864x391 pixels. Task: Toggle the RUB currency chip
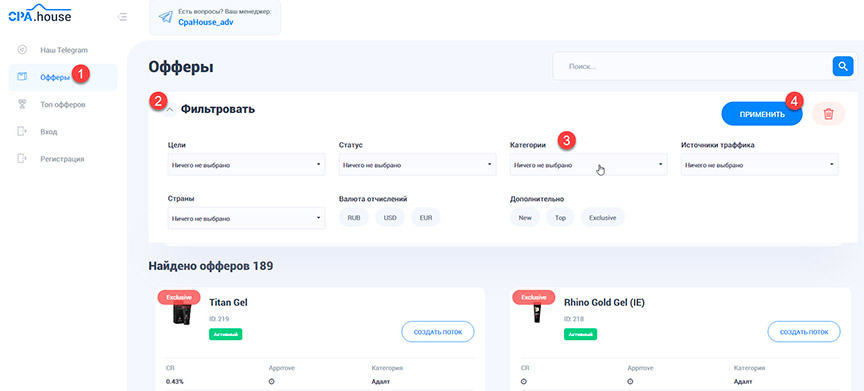[354, 218]
